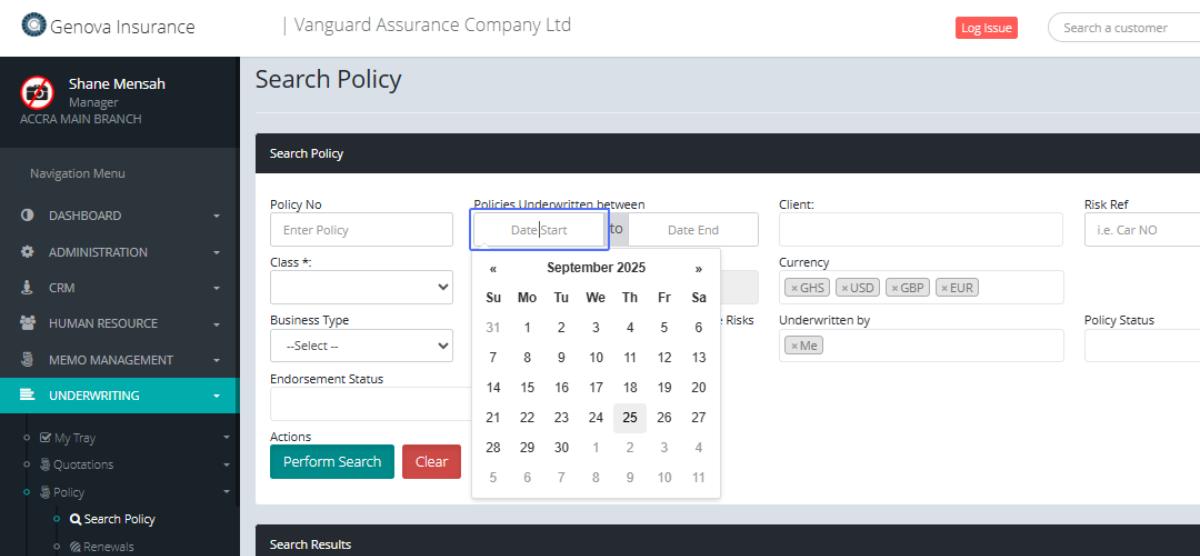Go to next month in calendar

[698, 268]
